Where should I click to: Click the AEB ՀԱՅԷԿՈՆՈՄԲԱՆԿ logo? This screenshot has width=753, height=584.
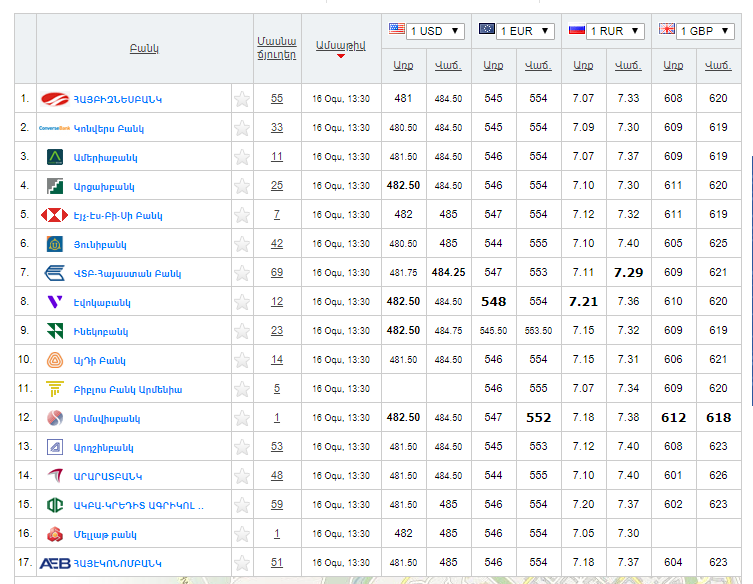(x=55, y=563)
